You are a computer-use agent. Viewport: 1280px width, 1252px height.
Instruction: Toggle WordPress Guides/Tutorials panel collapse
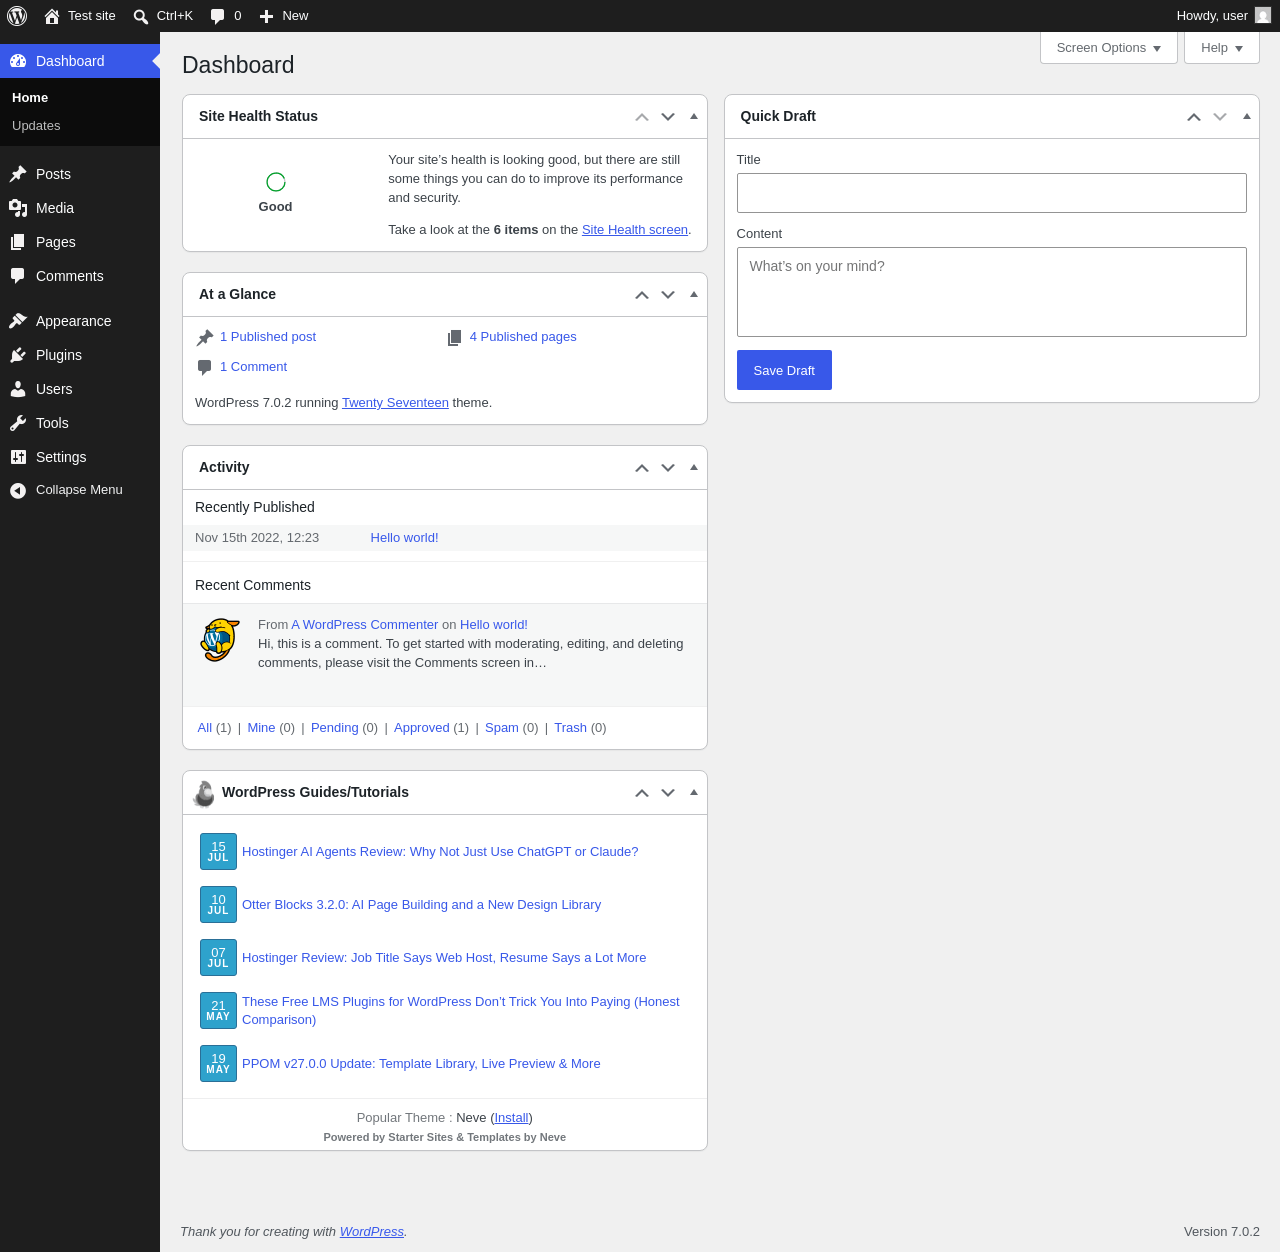pos(694,792)
